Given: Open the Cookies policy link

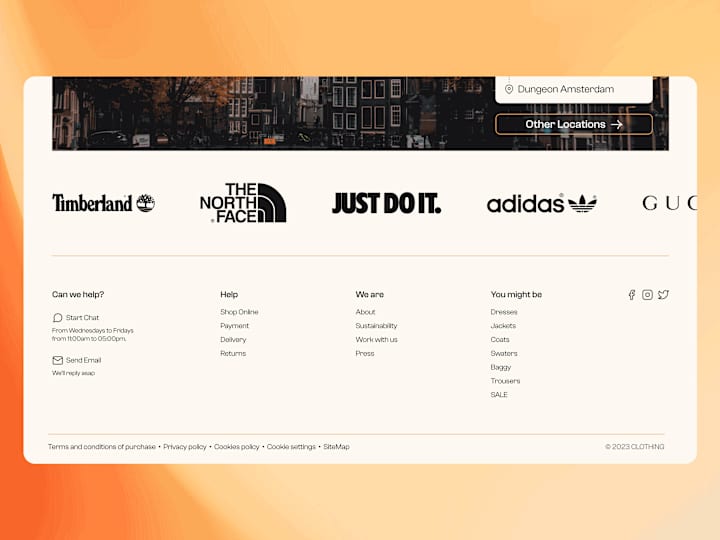Looking at the screenshot, I should 236,446.
